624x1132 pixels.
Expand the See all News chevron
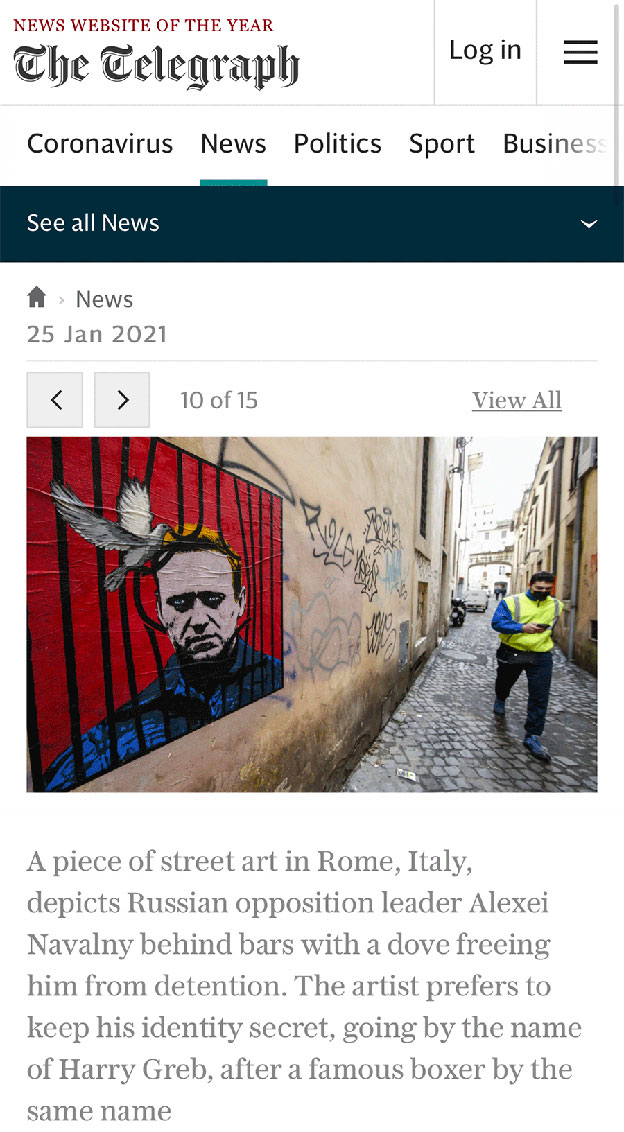point(589,224)
